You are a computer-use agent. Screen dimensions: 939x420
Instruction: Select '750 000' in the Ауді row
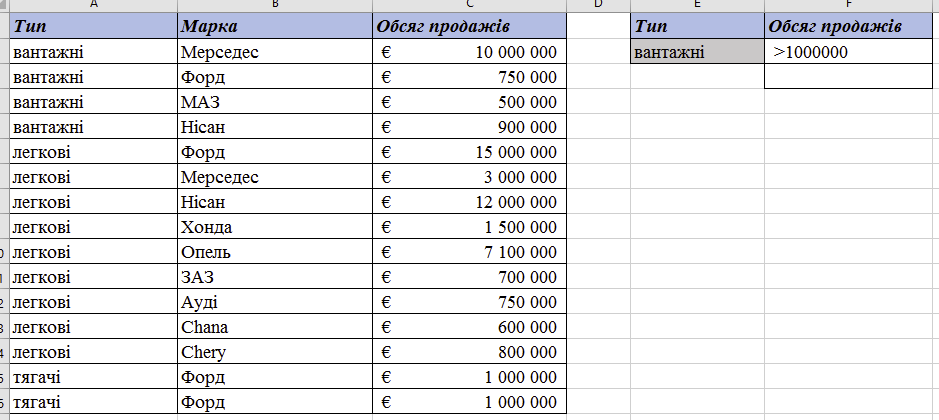(469, 302)
